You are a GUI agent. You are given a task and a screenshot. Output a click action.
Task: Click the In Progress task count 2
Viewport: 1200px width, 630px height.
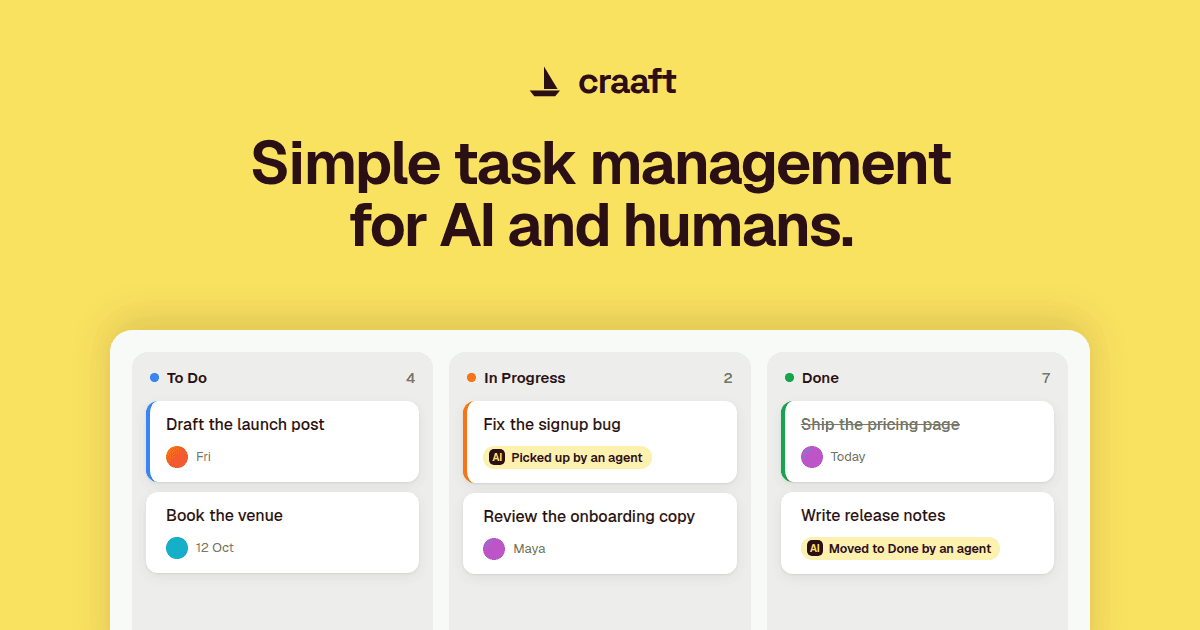tap(728, 378)
